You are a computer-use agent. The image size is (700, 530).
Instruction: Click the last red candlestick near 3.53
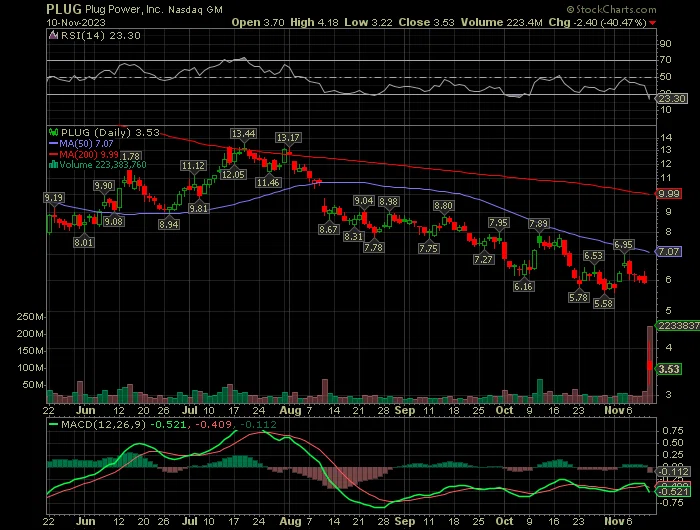(650, 366)
